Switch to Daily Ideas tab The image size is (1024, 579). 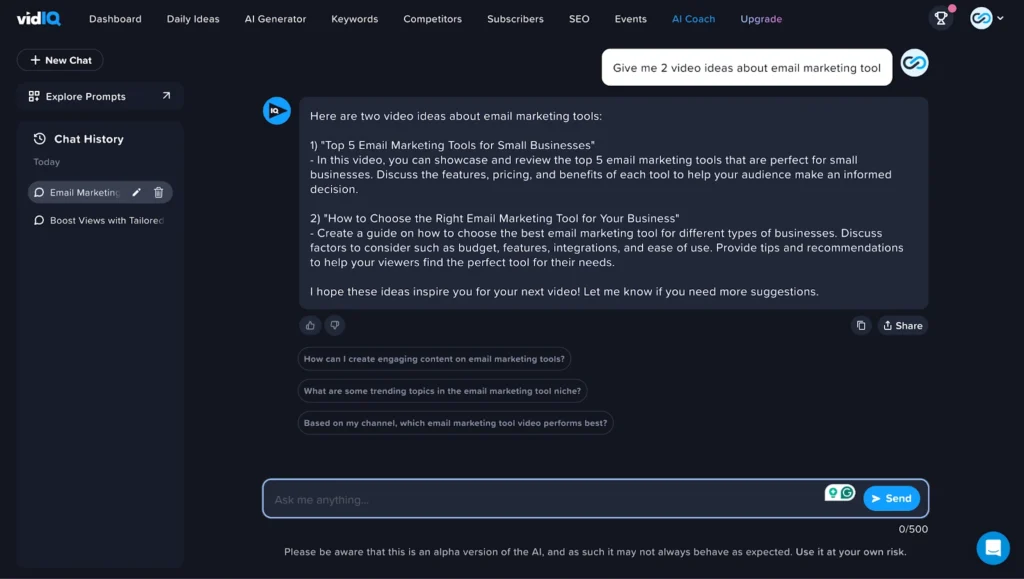[193, 19]
